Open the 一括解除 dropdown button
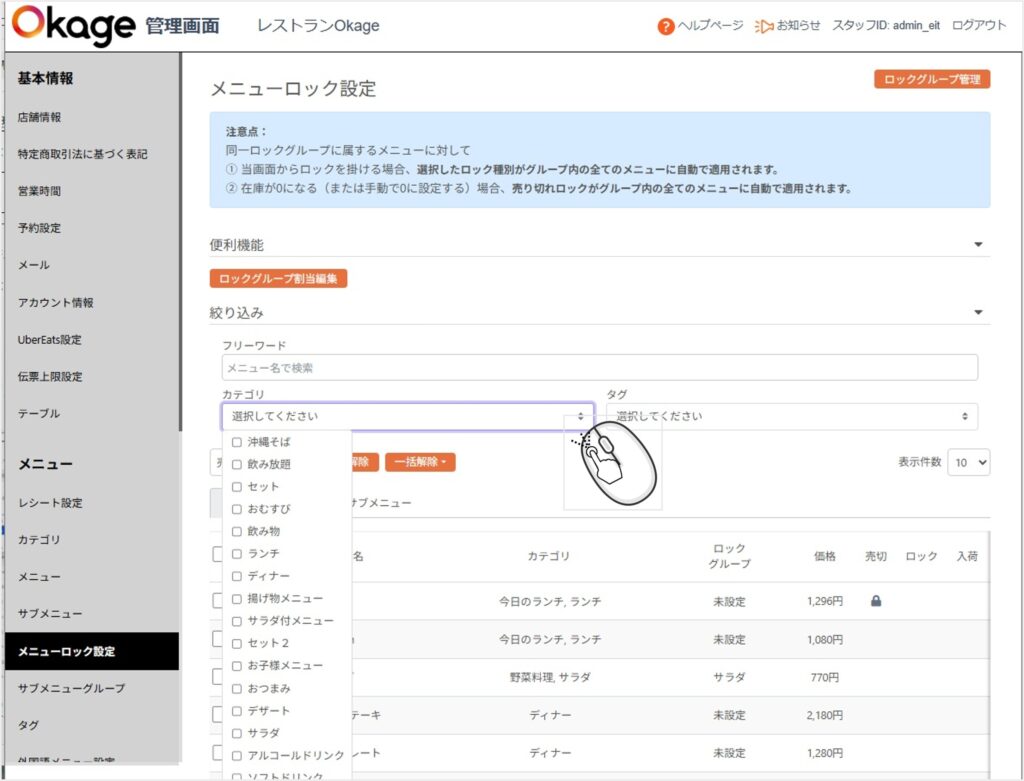 pos(420,462)
